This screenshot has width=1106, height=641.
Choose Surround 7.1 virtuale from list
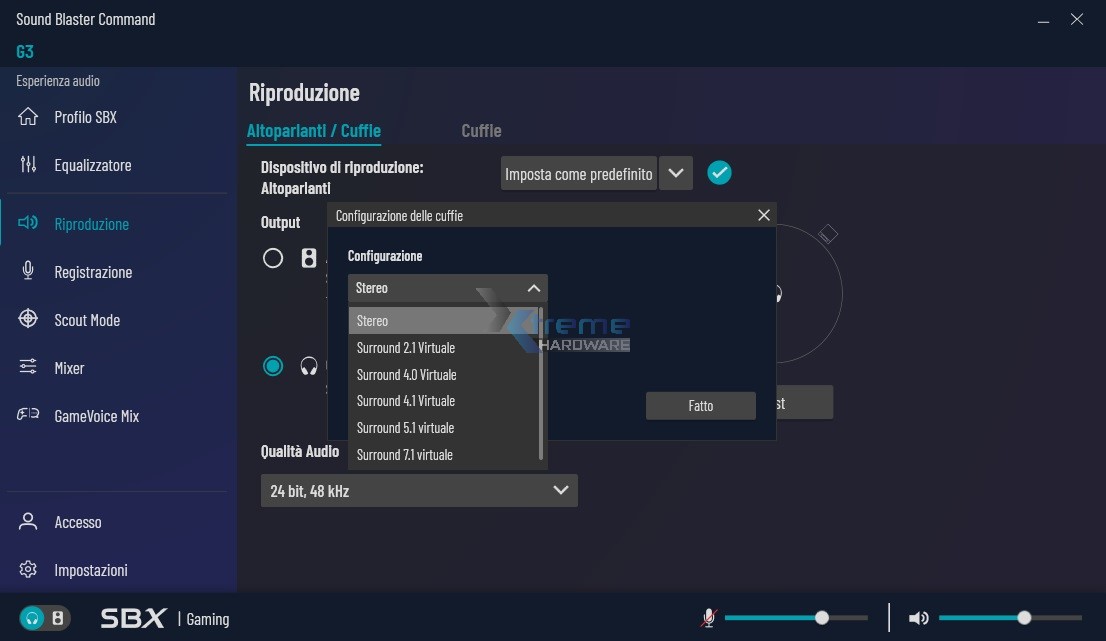tap(405, 454)
